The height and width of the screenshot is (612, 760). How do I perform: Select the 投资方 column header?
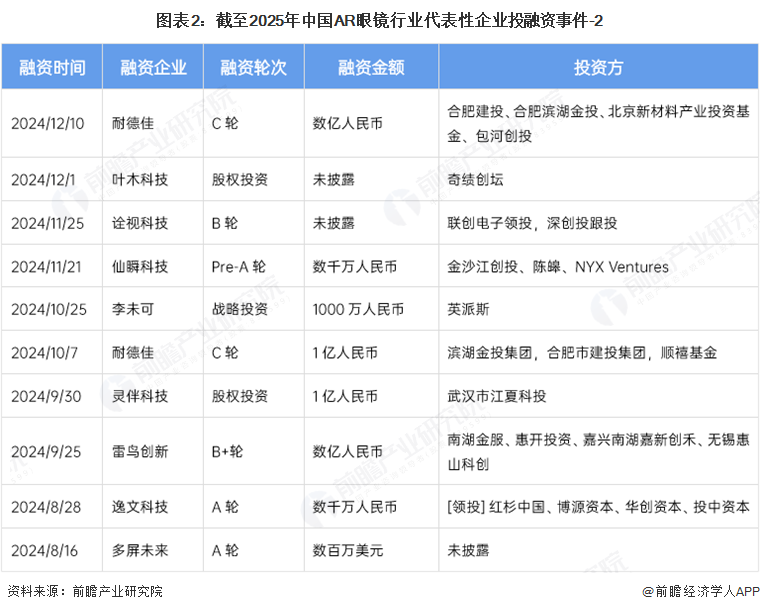[599, 67]
